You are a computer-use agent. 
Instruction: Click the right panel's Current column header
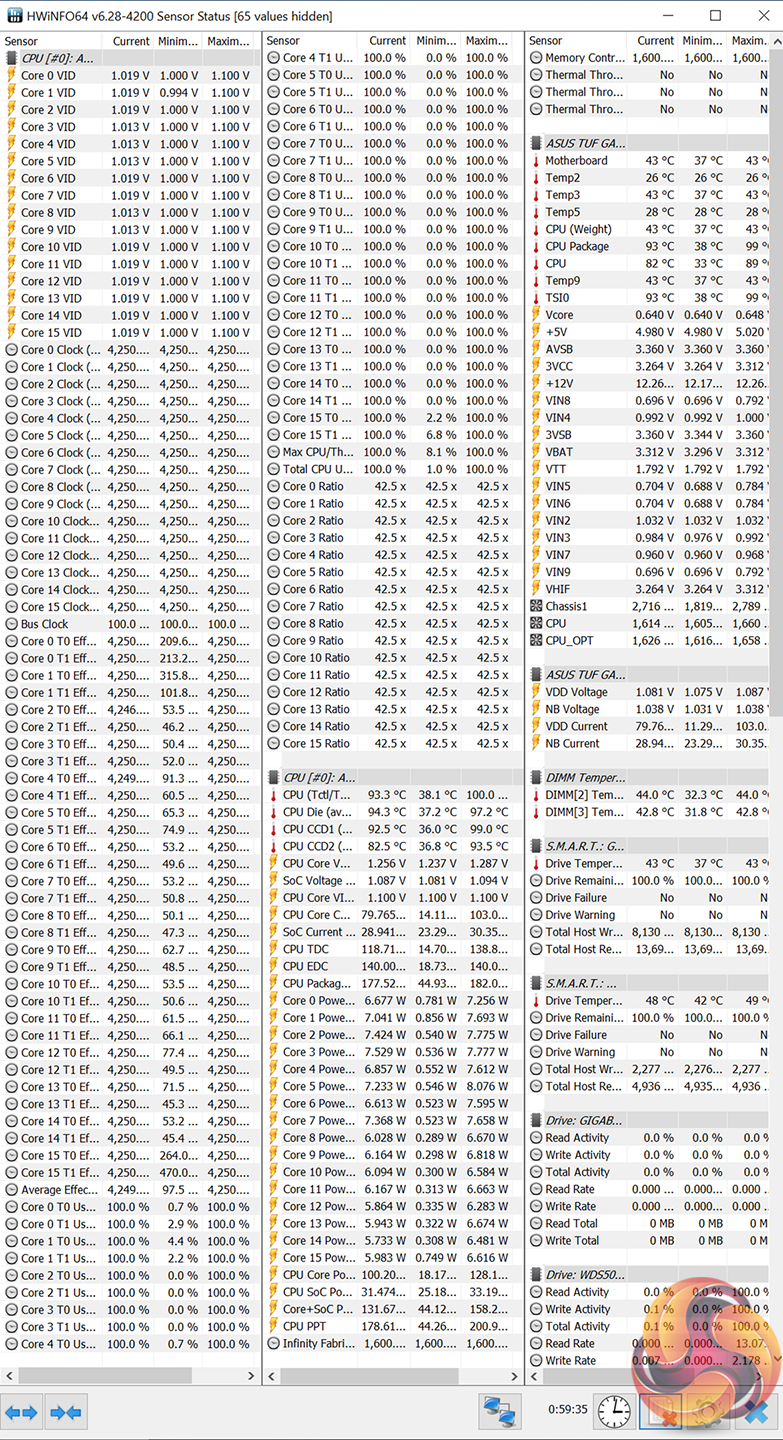pos(653,41)
